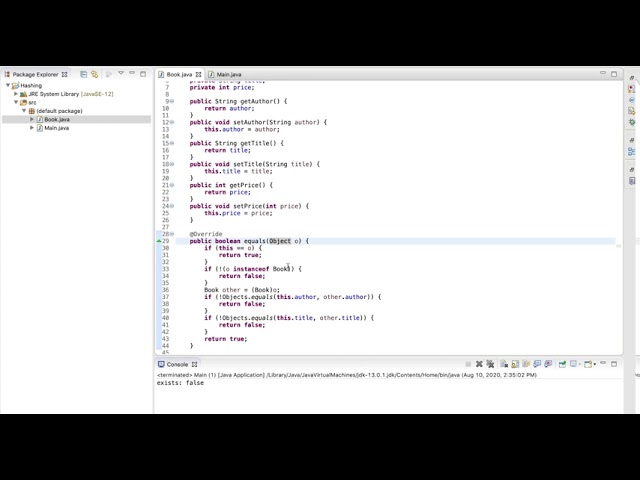
Task: Toggle show console on standard output
Action: pyautogui.click(x=537, y=364)
